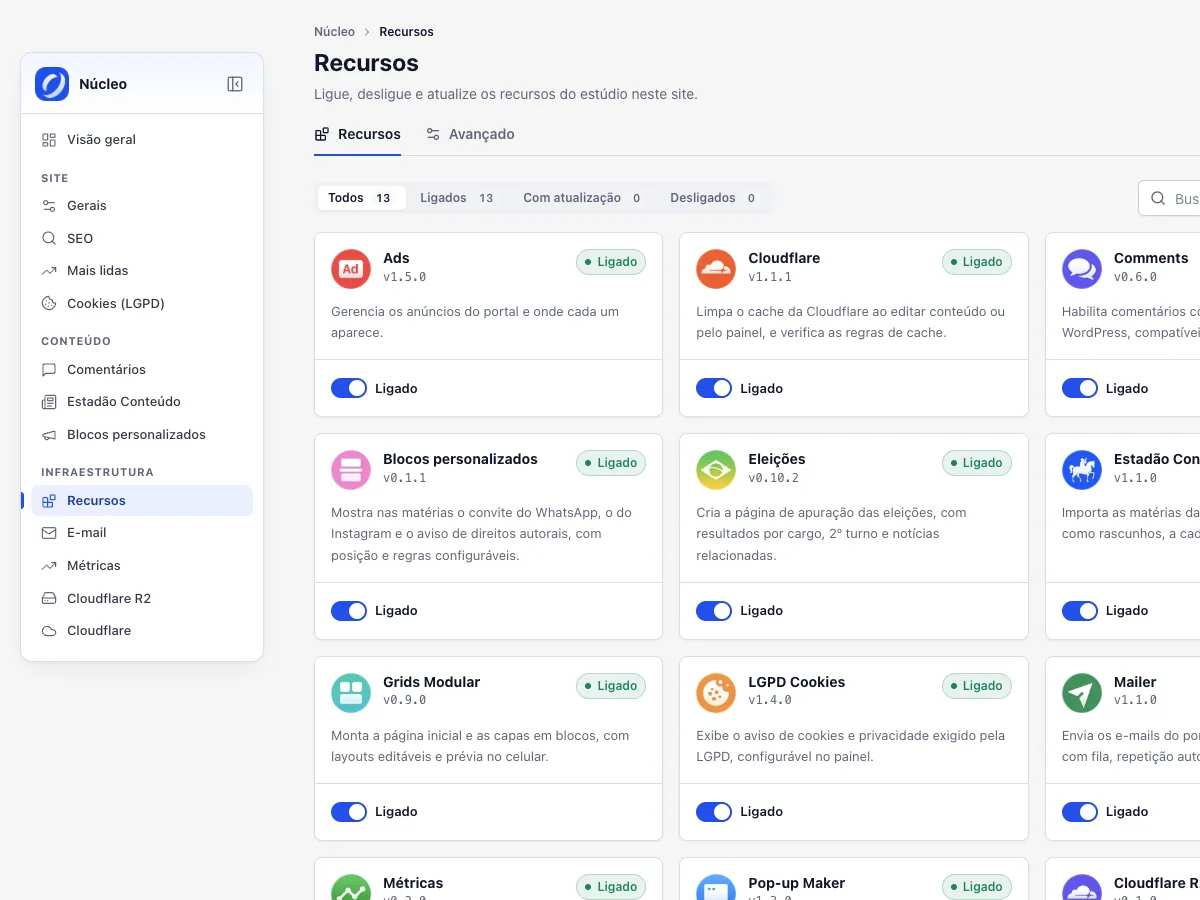Click the teal Grids Modular icon
The width and height of the screenshot is (1200, 900).
[351, 693]
